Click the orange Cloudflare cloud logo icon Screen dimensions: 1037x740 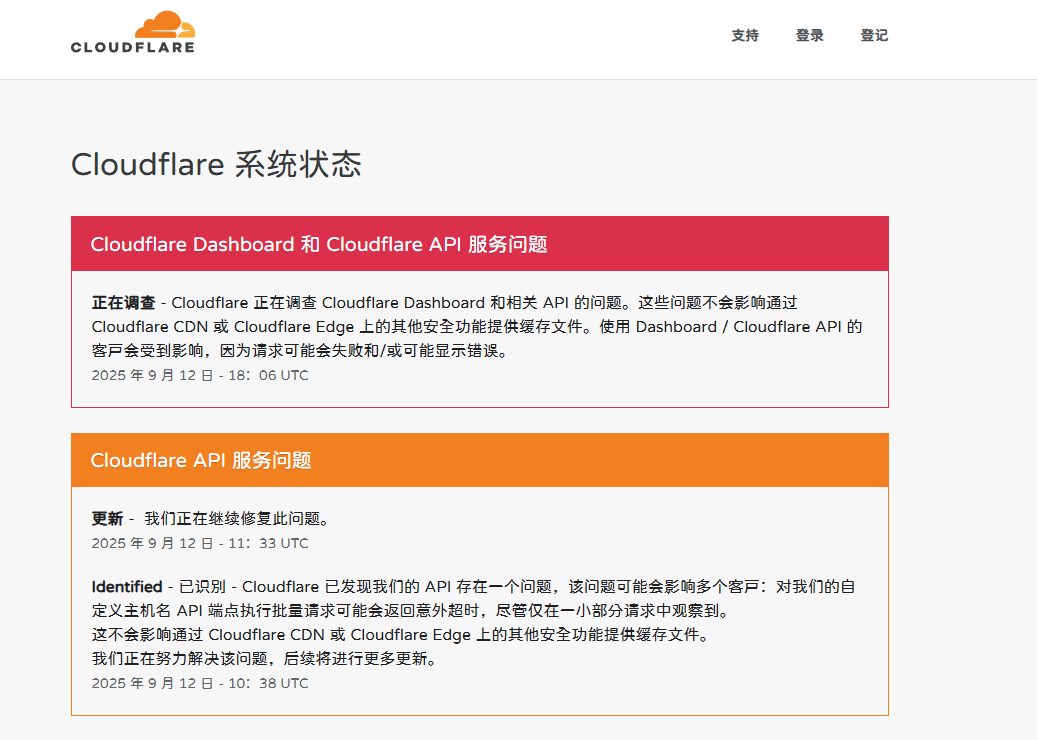click(x=167, y=25)
